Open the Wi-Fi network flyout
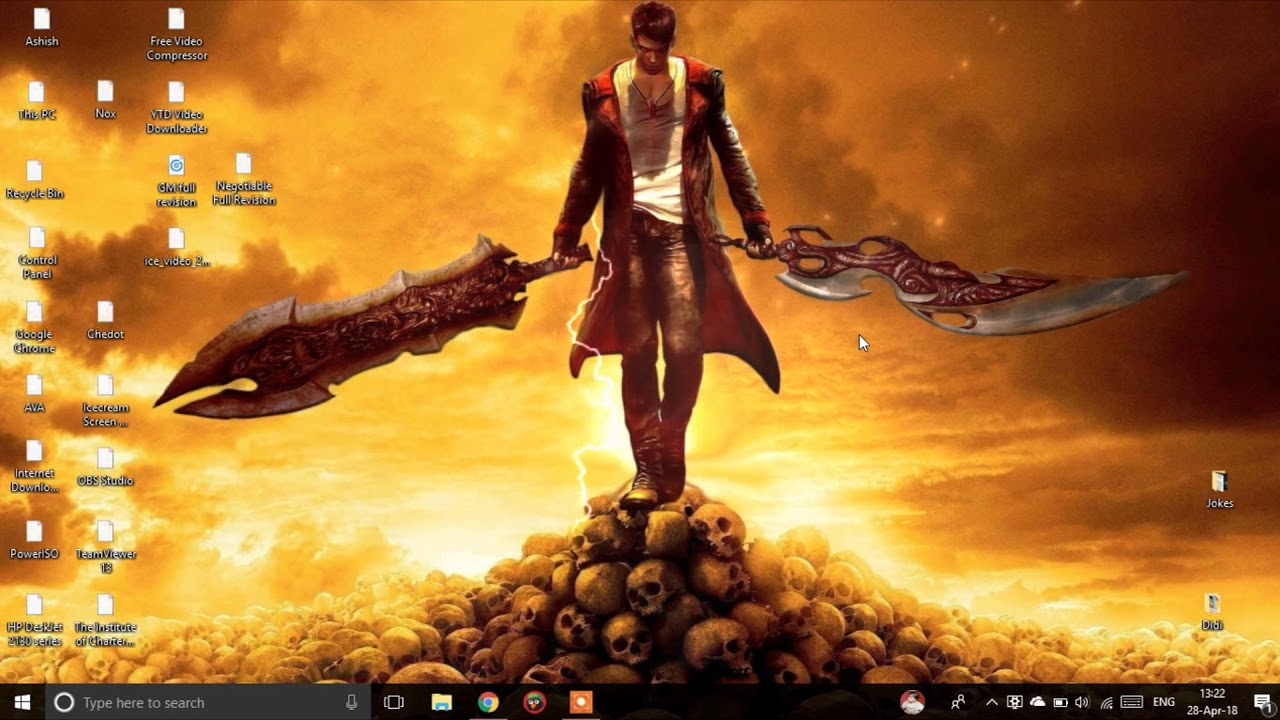Screen dimensions: 1280x720 point(1106,702)
